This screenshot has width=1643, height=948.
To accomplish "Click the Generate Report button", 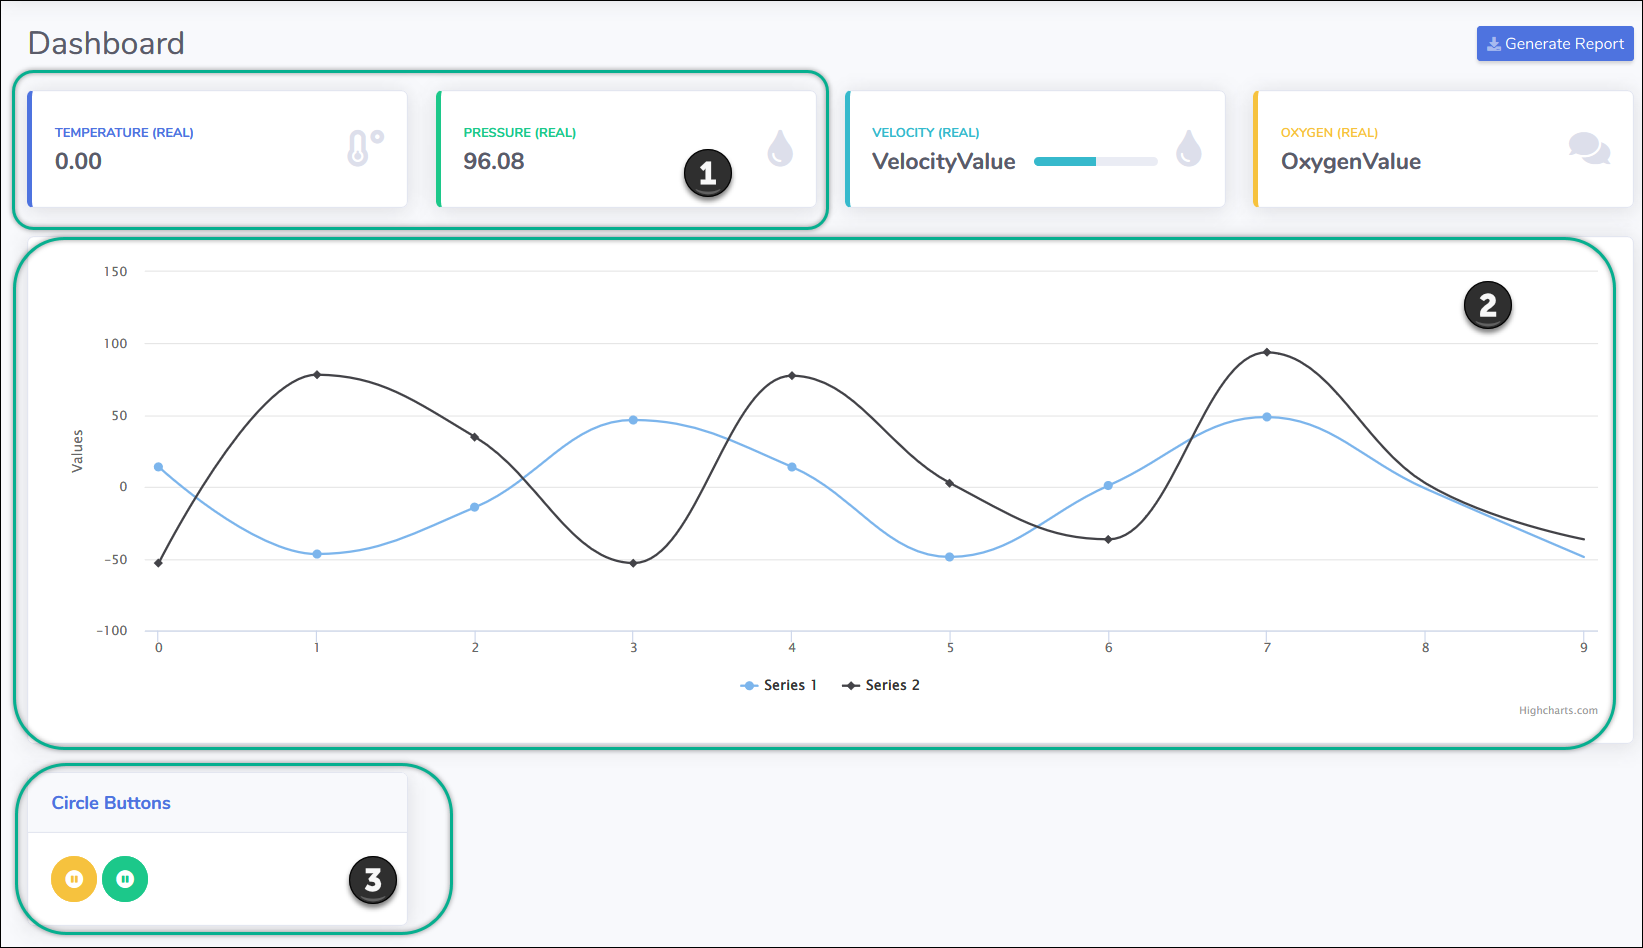I will click(x=1555, y=44).
